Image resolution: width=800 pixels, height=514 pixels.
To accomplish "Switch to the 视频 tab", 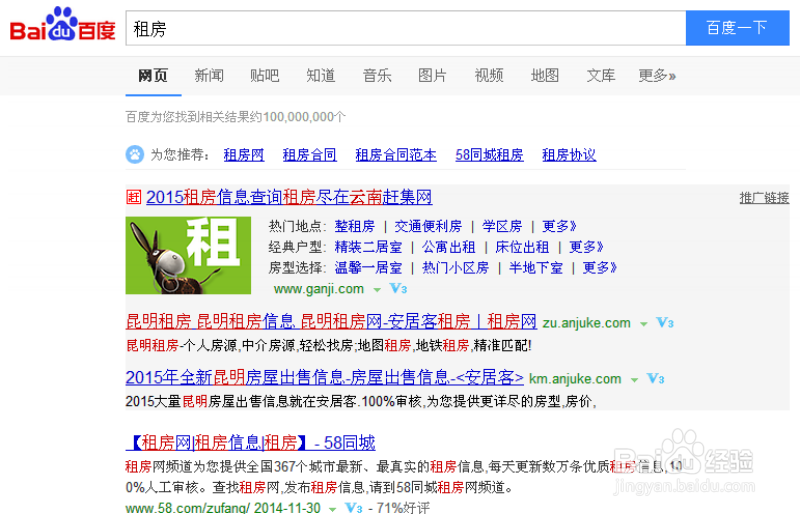I will [489, 76].
